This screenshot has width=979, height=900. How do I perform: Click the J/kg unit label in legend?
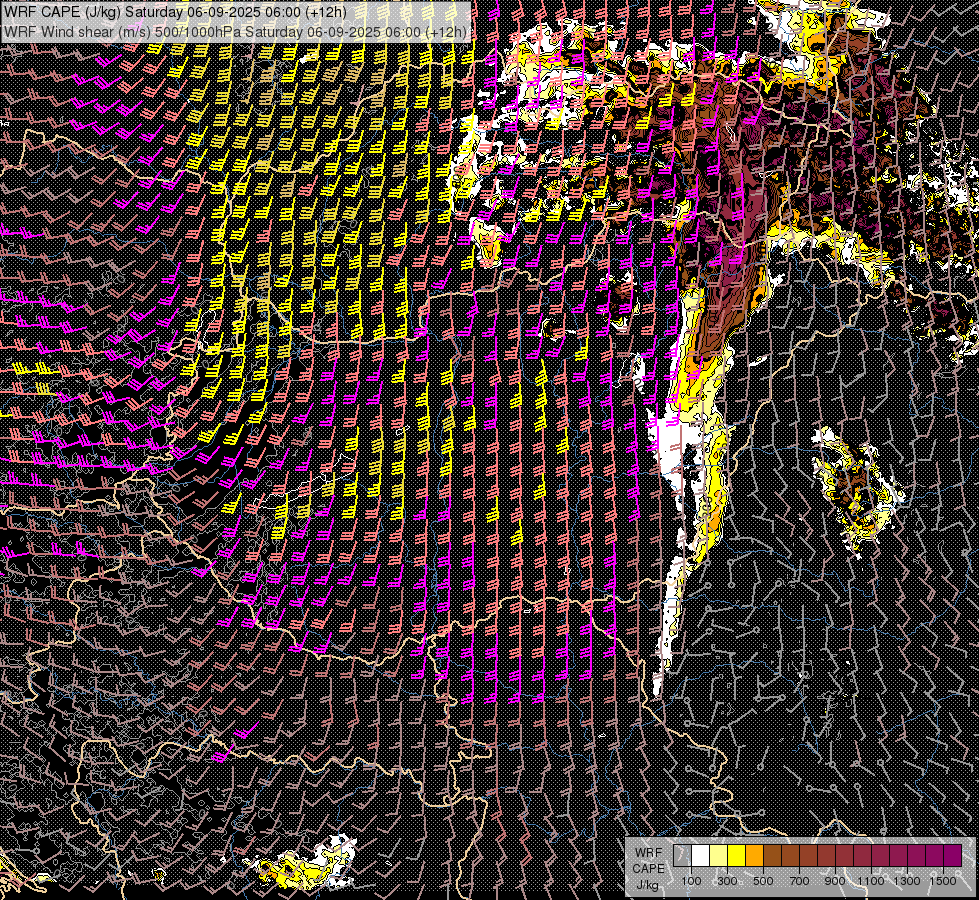(648, 885)
